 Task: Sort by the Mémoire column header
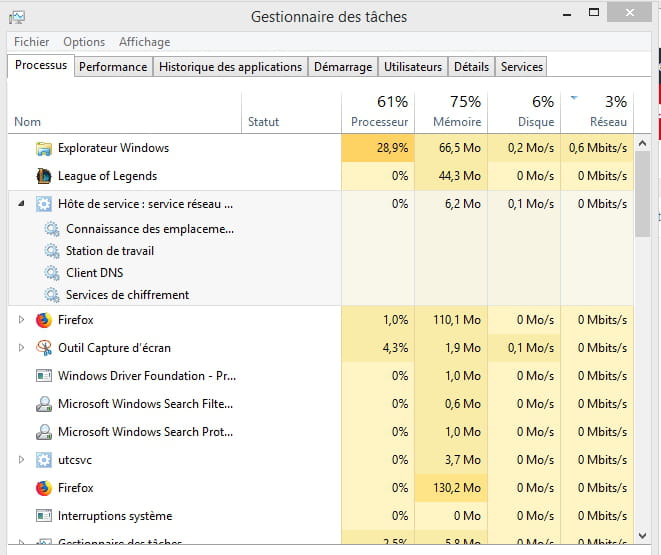pyautogui.click(x=451, y=112)
